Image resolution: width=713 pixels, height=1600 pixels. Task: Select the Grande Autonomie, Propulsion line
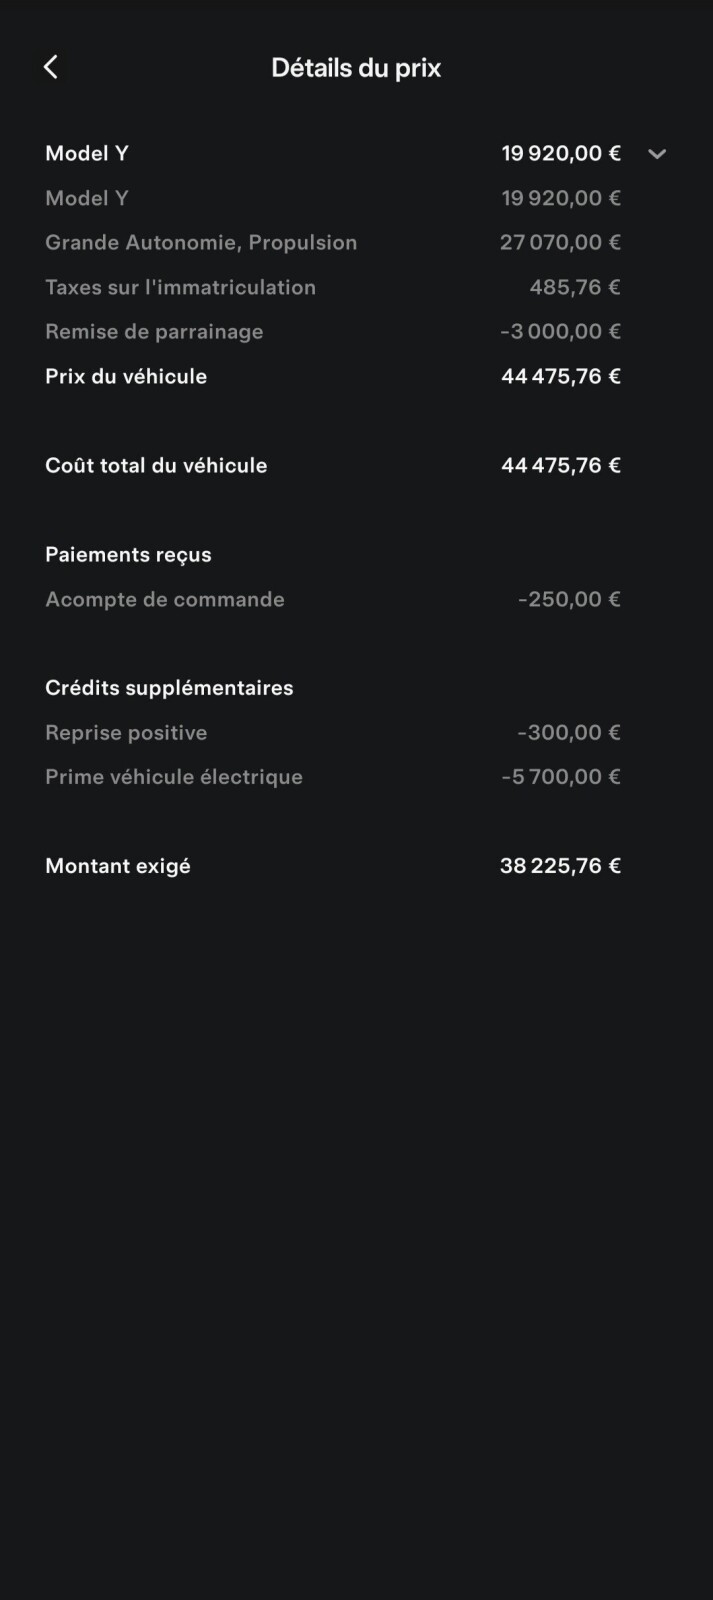[x=333, y=242]
